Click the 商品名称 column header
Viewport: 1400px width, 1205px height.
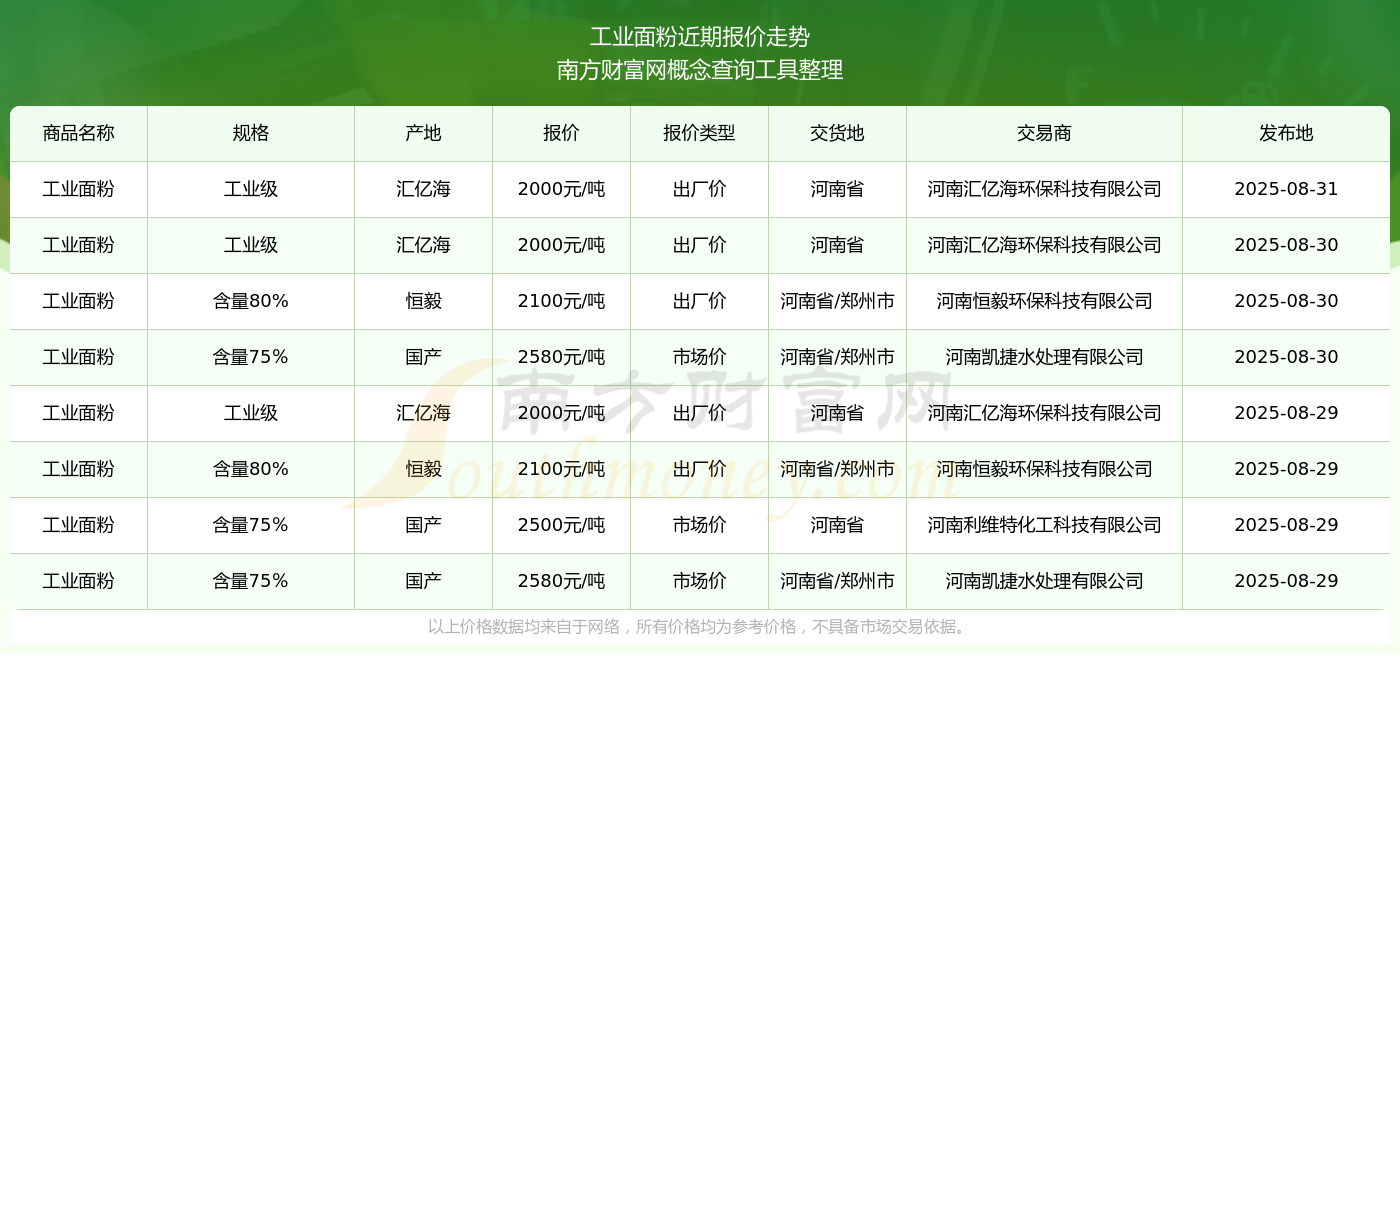click(x=79, y=133)
